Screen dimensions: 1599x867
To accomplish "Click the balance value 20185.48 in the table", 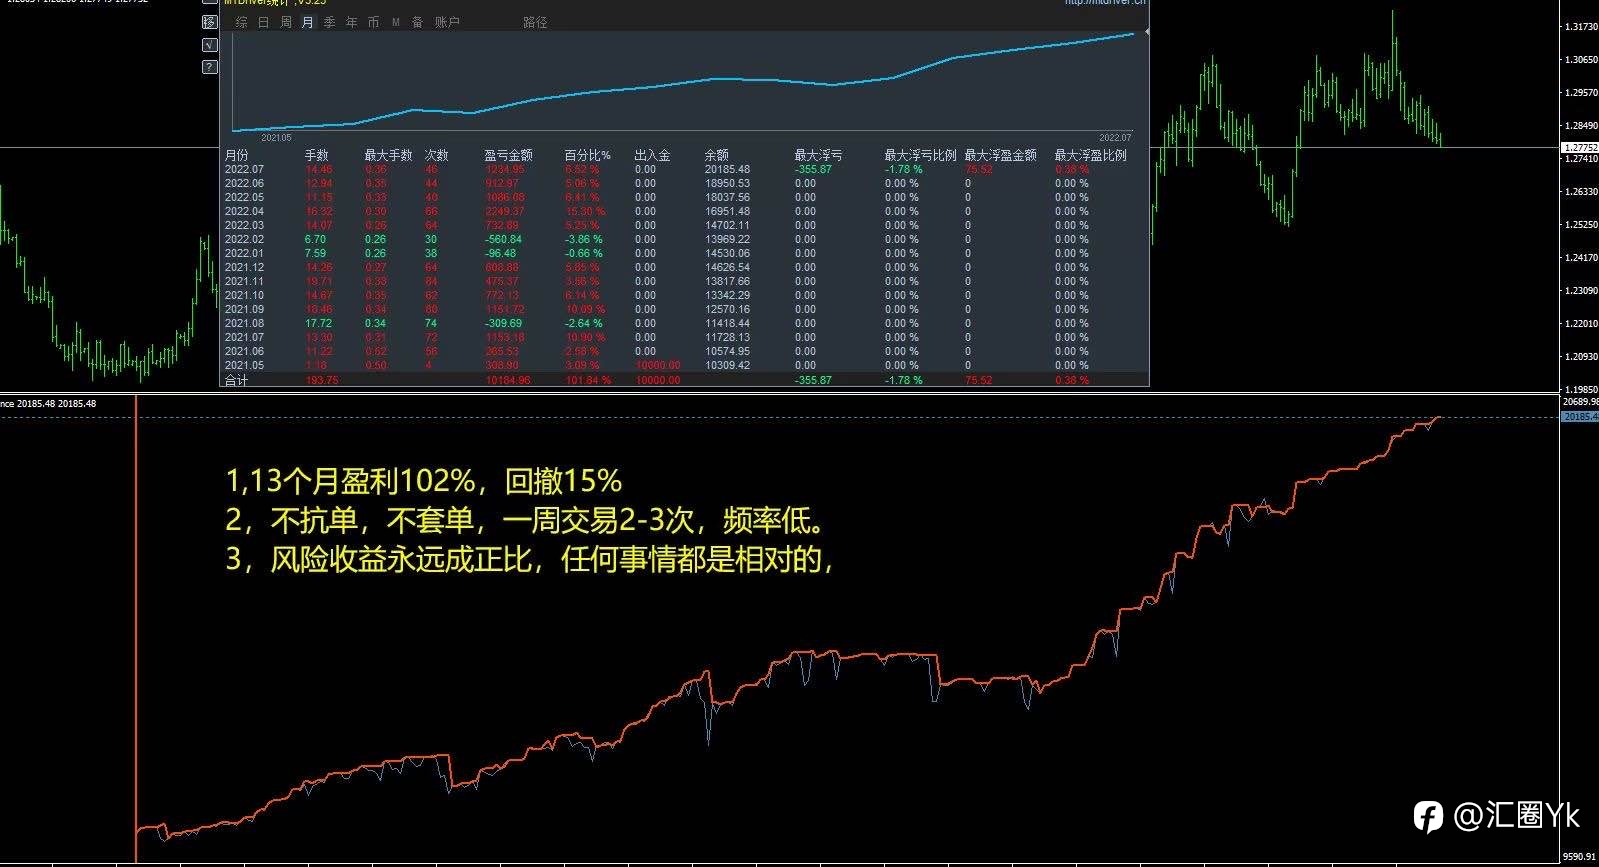I will pos(727,169).
